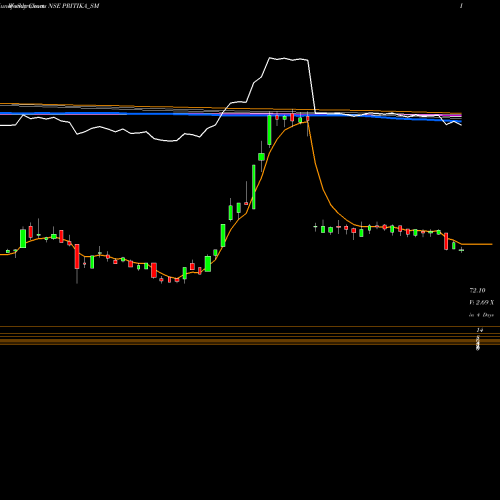Click the flat top of the white indicator line
Viewport: 500px width, 500px height.
(x=289, y=59)
